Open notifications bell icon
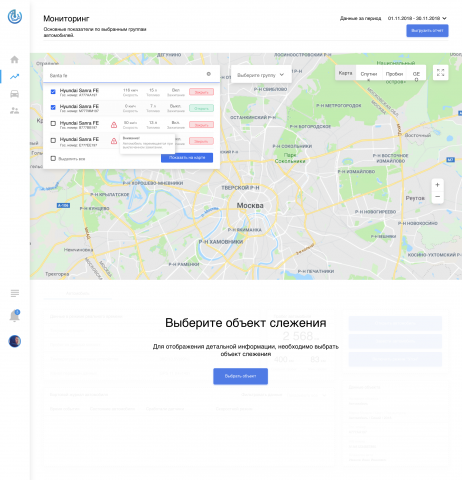Image resolution: width=462 pixels, height=480 pixels. (x=14, y=316)
